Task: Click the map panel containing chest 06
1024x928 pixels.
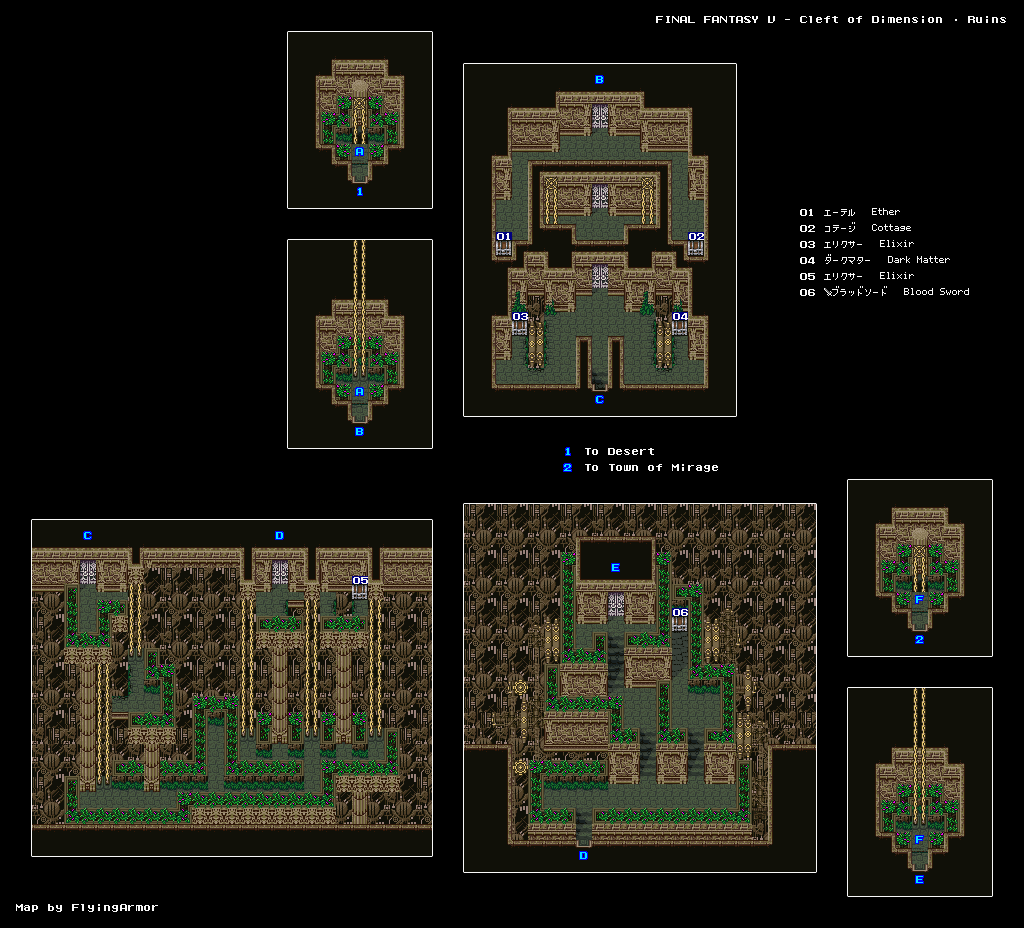Action: [640, 688]
